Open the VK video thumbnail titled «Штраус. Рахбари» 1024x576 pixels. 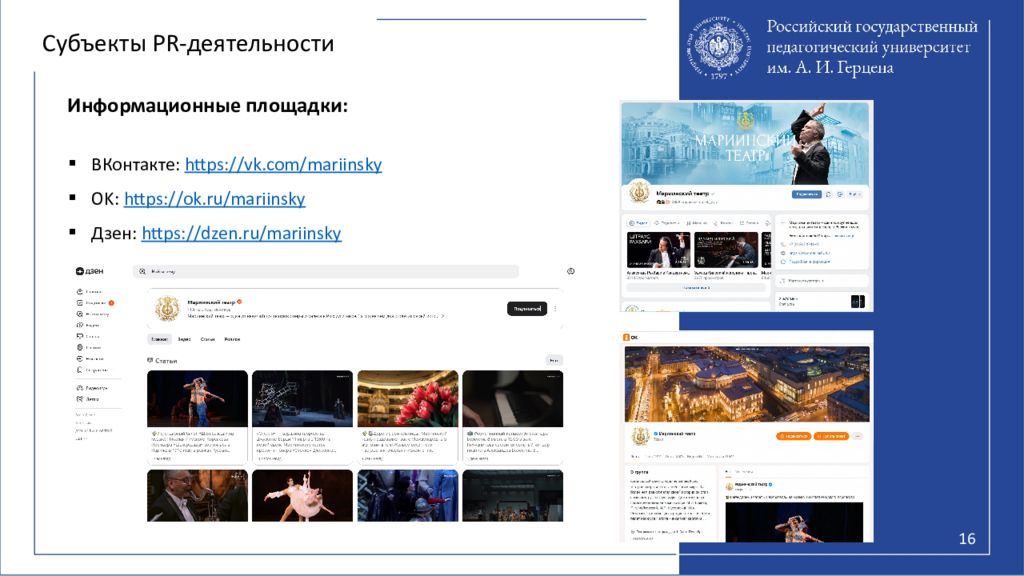tap(658, 249)
